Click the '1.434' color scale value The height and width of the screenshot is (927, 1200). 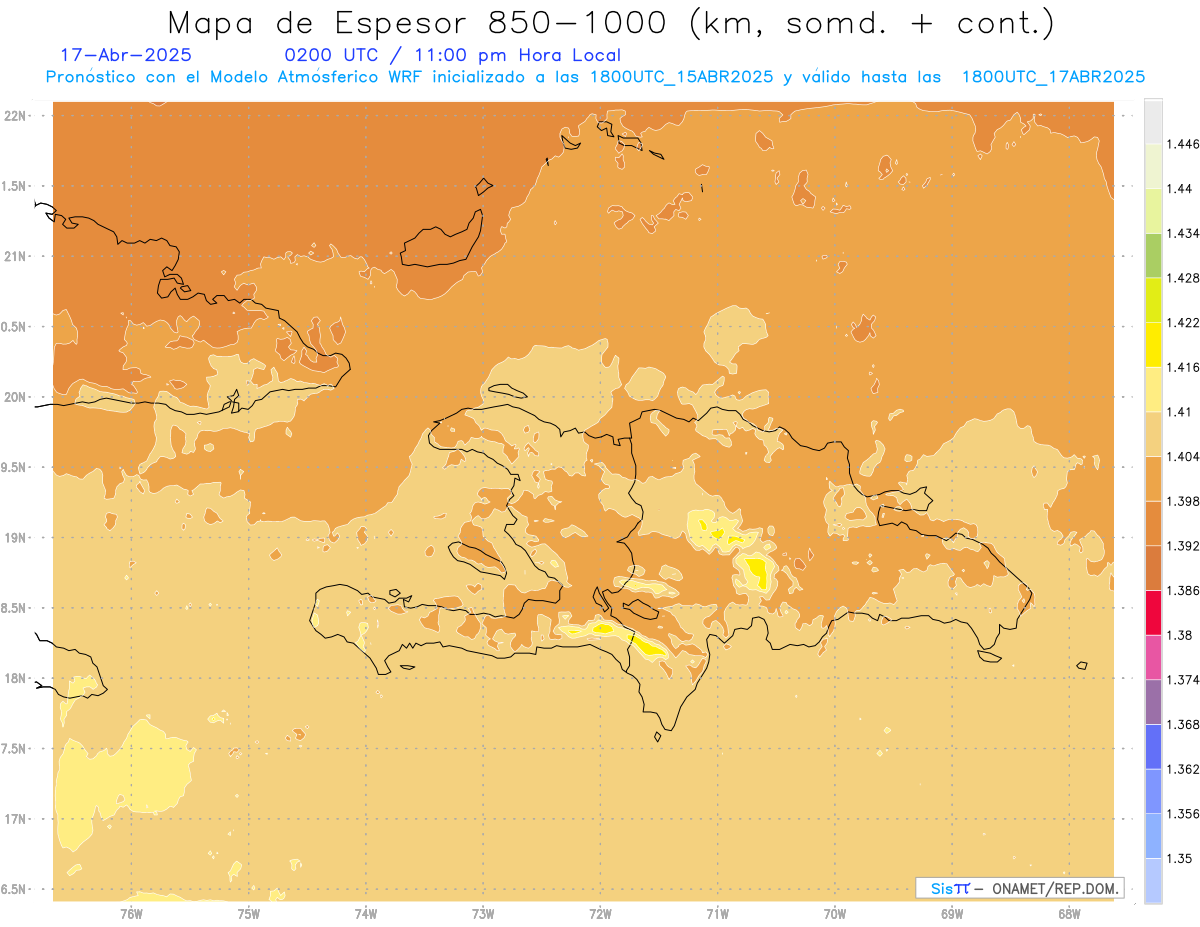click(x=1182, y=233)
